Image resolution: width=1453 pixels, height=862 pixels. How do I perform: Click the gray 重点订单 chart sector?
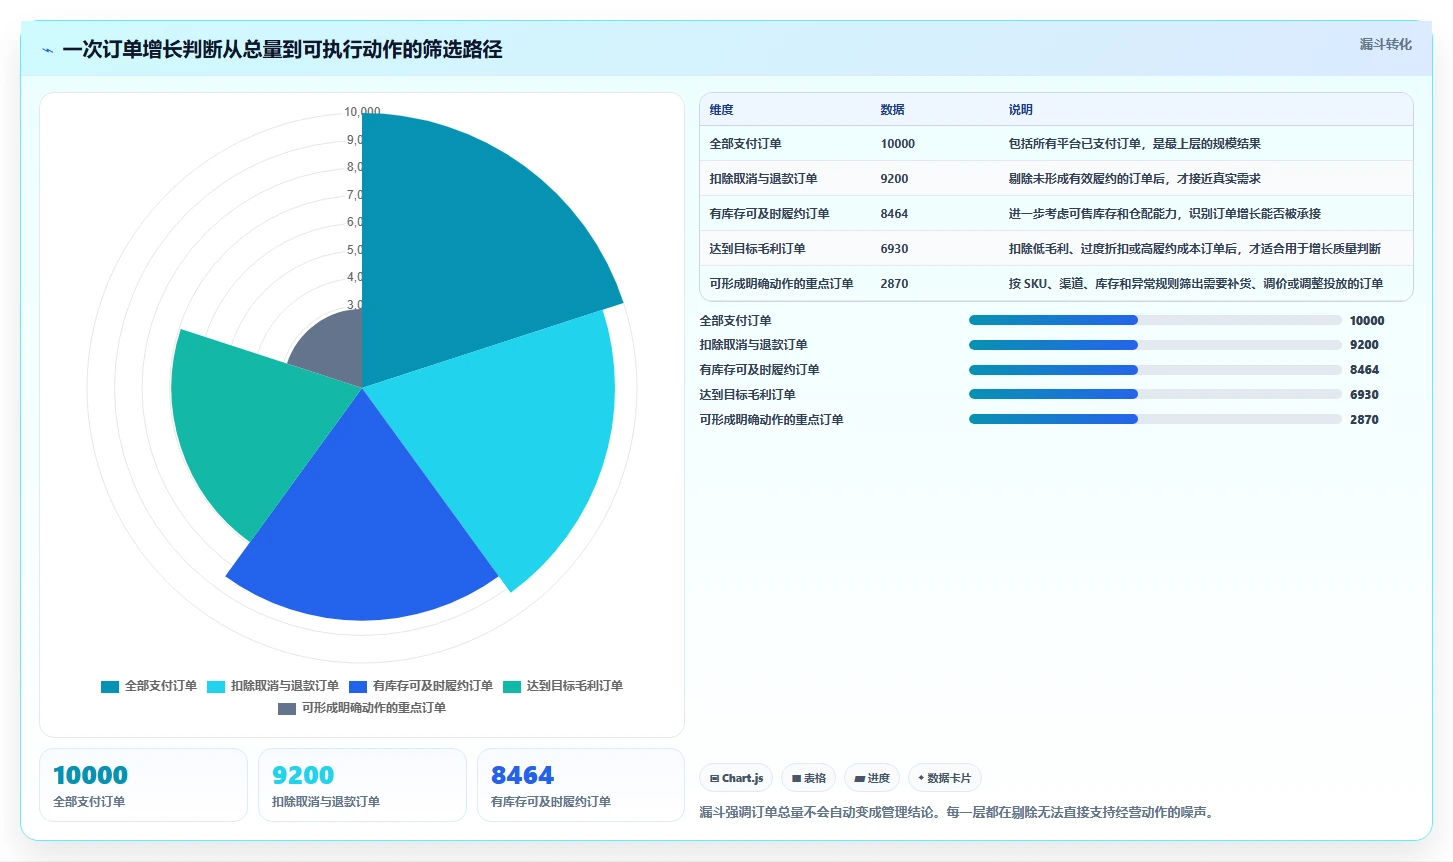335,350
